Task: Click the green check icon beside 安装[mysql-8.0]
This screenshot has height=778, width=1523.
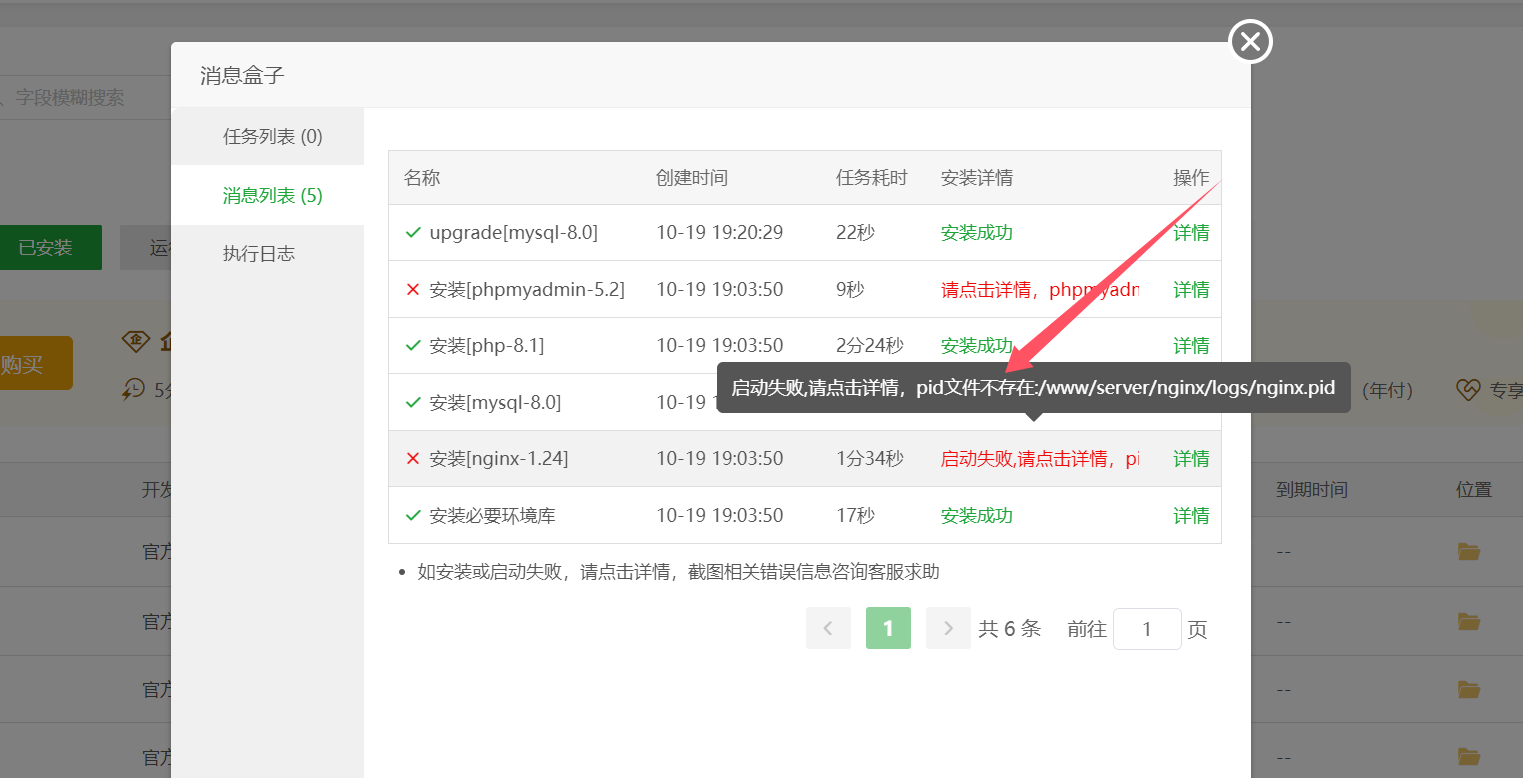Action: pos(413,403)
